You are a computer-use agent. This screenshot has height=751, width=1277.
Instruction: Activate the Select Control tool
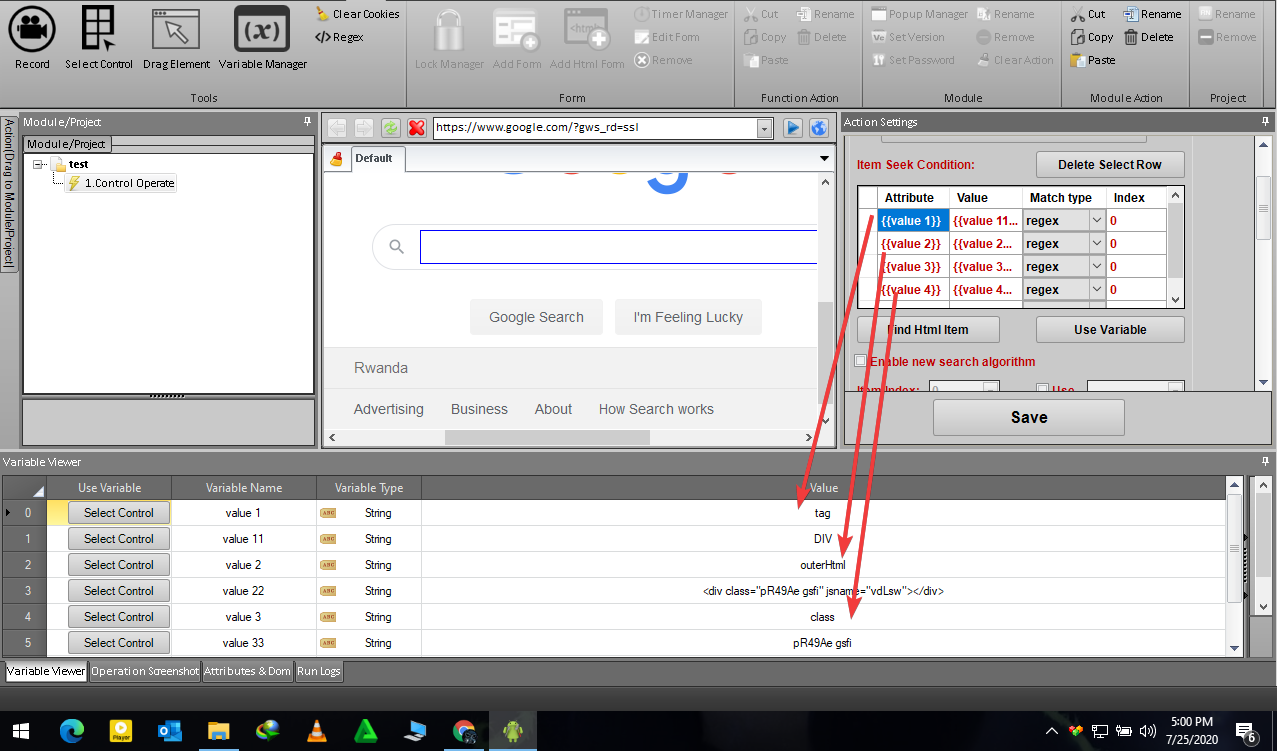[99, 37]
